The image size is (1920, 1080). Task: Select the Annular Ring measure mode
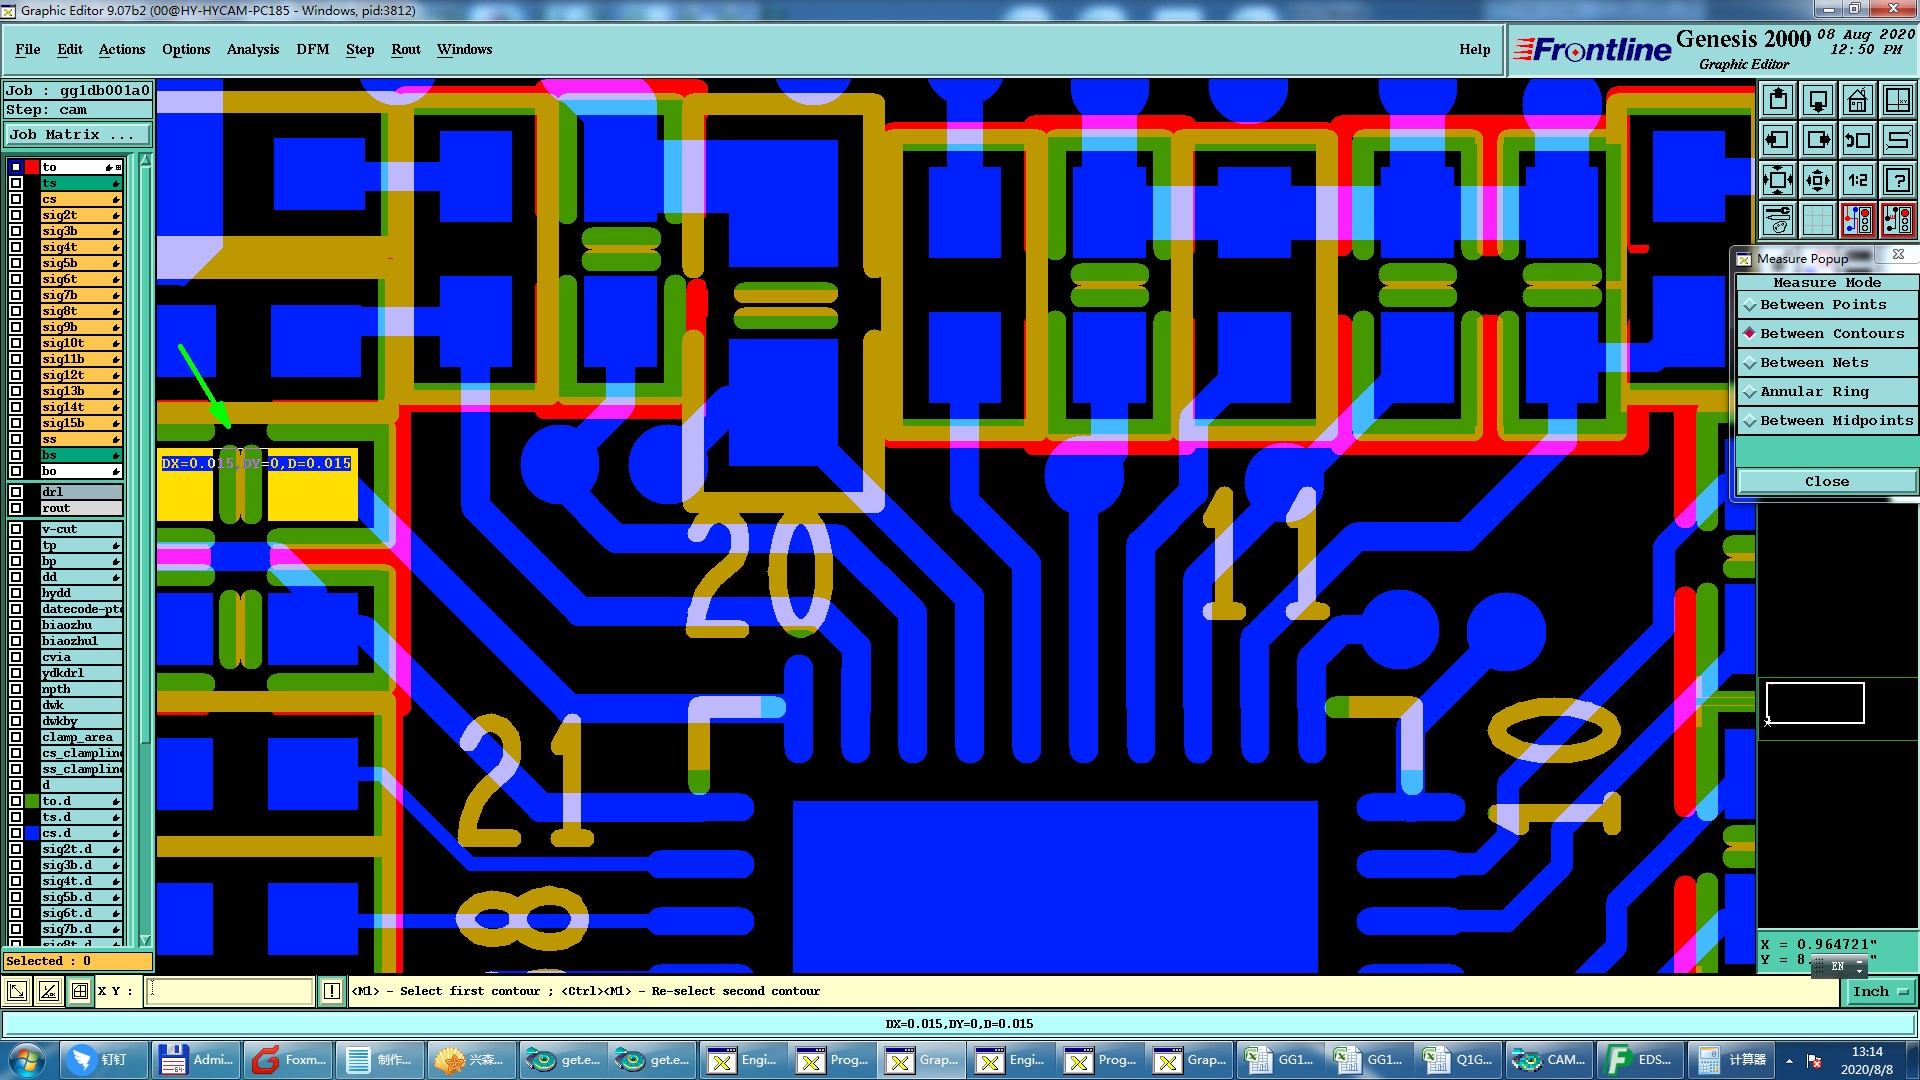coord(1813,392)
